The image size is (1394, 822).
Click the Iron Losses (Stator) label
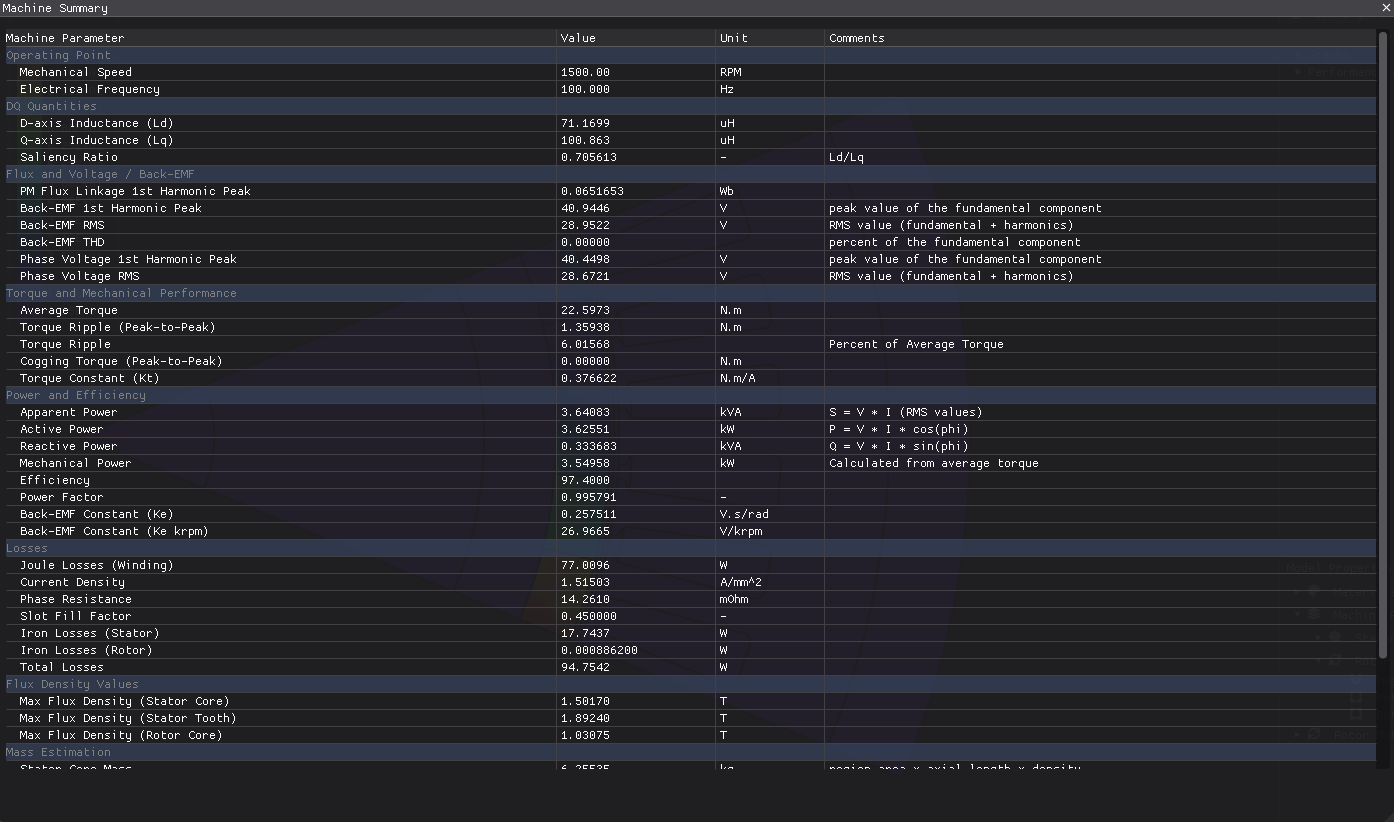click(90, 633)
